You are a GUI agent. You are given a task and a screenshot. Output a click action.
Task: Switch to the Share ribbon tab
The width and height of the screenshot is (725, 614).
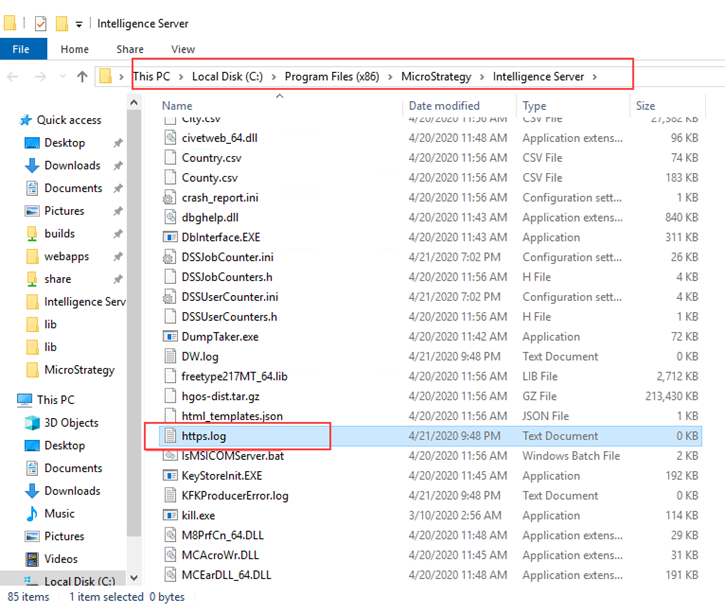pyautogui.click(x=129, y=49)
